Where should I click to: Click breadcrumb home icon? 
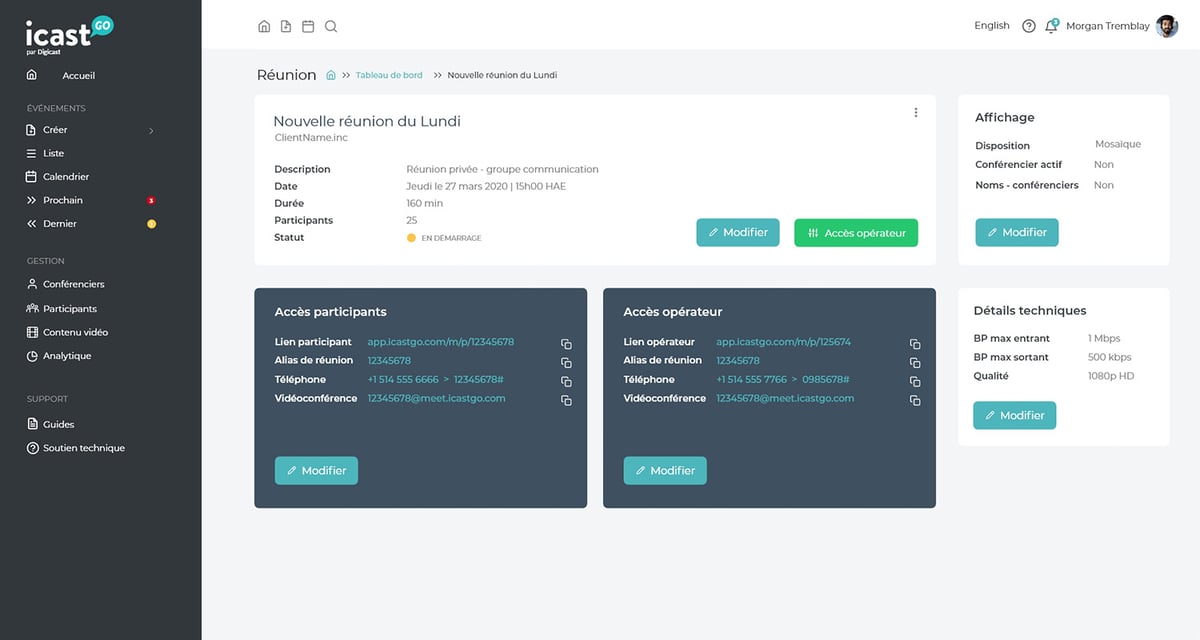tap(331, 75)
